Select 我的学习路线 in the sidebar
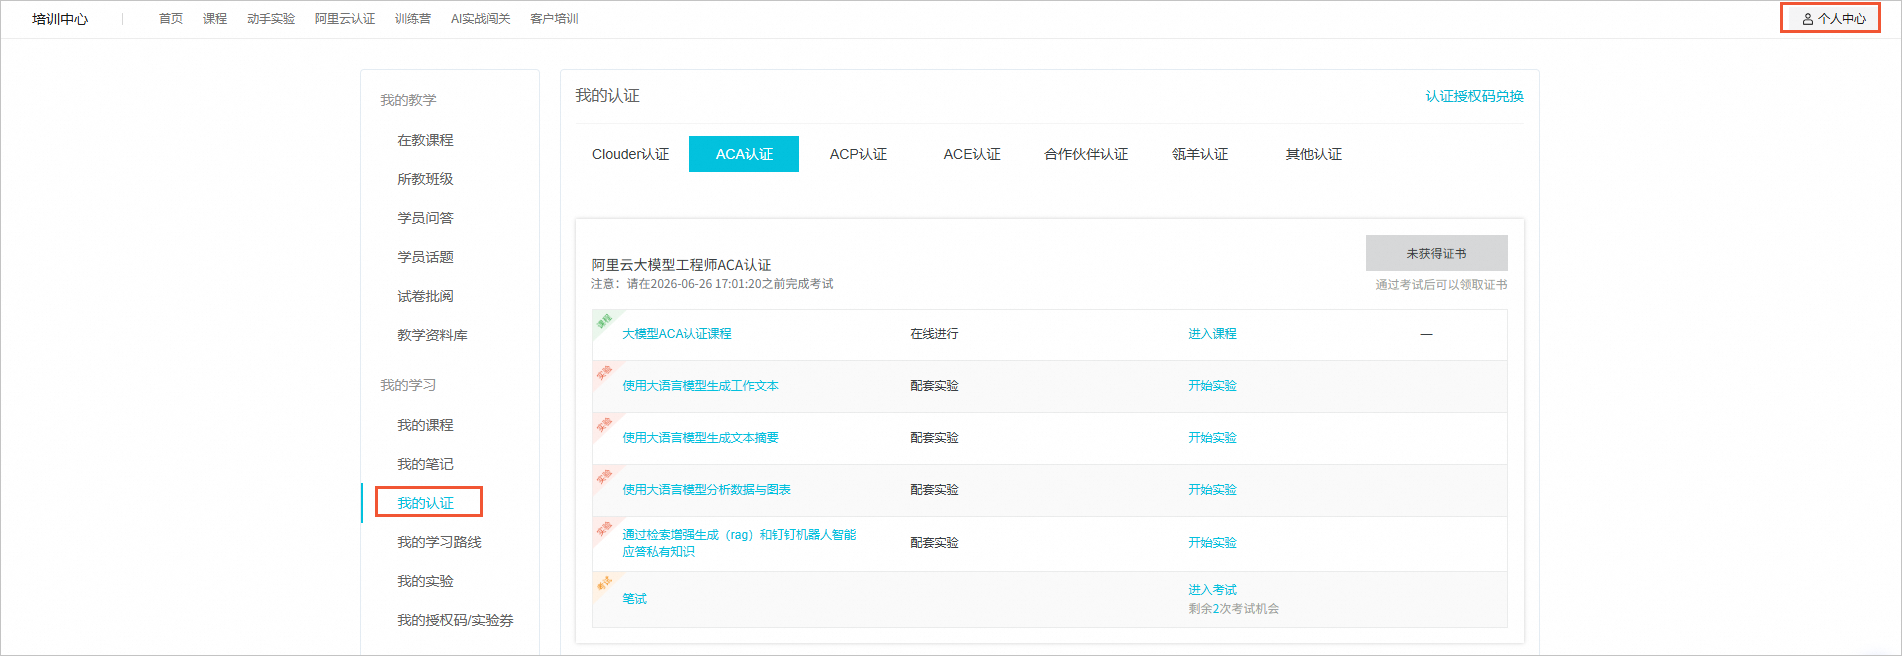The width and height of the screenshot is (1902, 656). point(439,542)
